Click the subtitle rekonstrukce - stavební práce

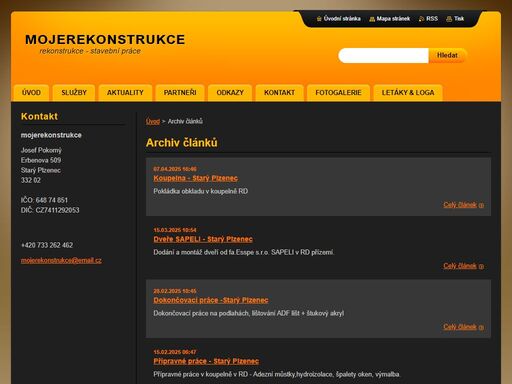pos(90,51)
